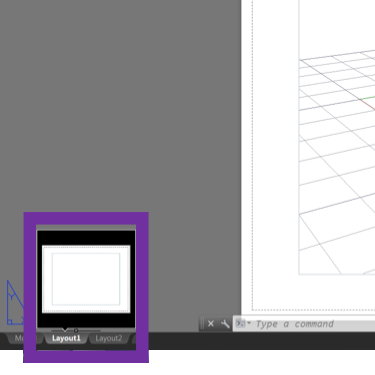Screen dimensions: 375x375
Task: Click the command line grip handle
Action: tap(202, 324)
